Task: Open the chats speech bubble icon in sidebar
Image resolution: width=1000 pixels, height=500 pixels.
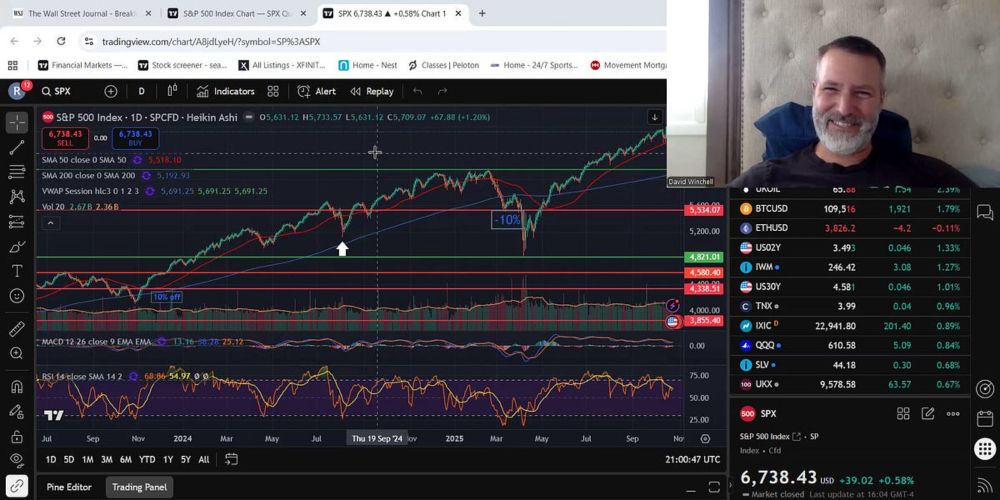Action: click(x=985, y=212)
